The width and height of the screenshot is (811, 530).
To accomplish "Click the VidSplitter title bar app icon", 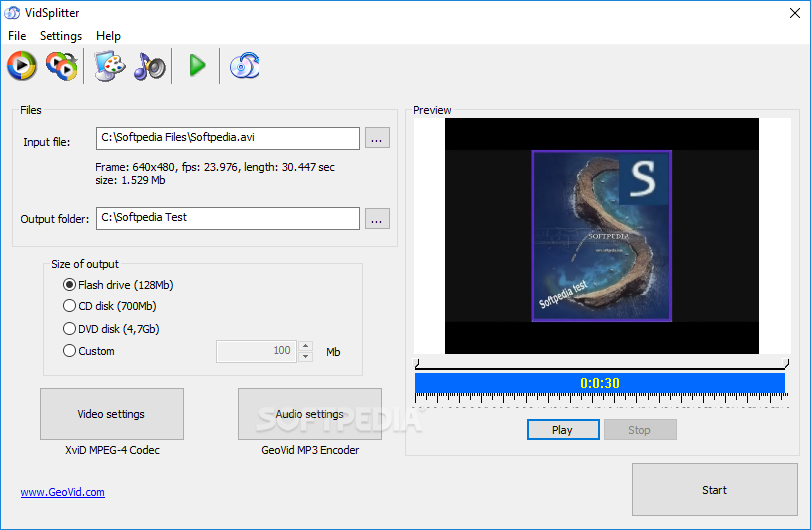I will (x=12, y=13).
